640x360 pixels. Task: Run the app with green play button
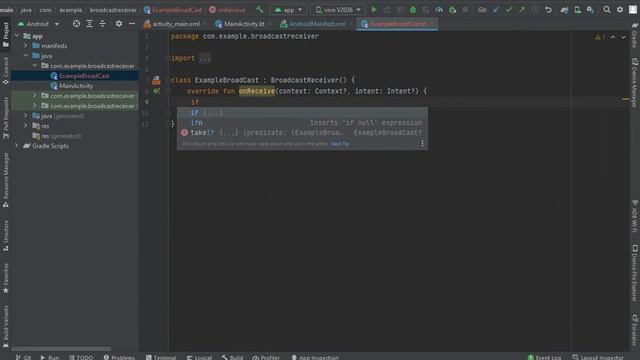[373, 9]
